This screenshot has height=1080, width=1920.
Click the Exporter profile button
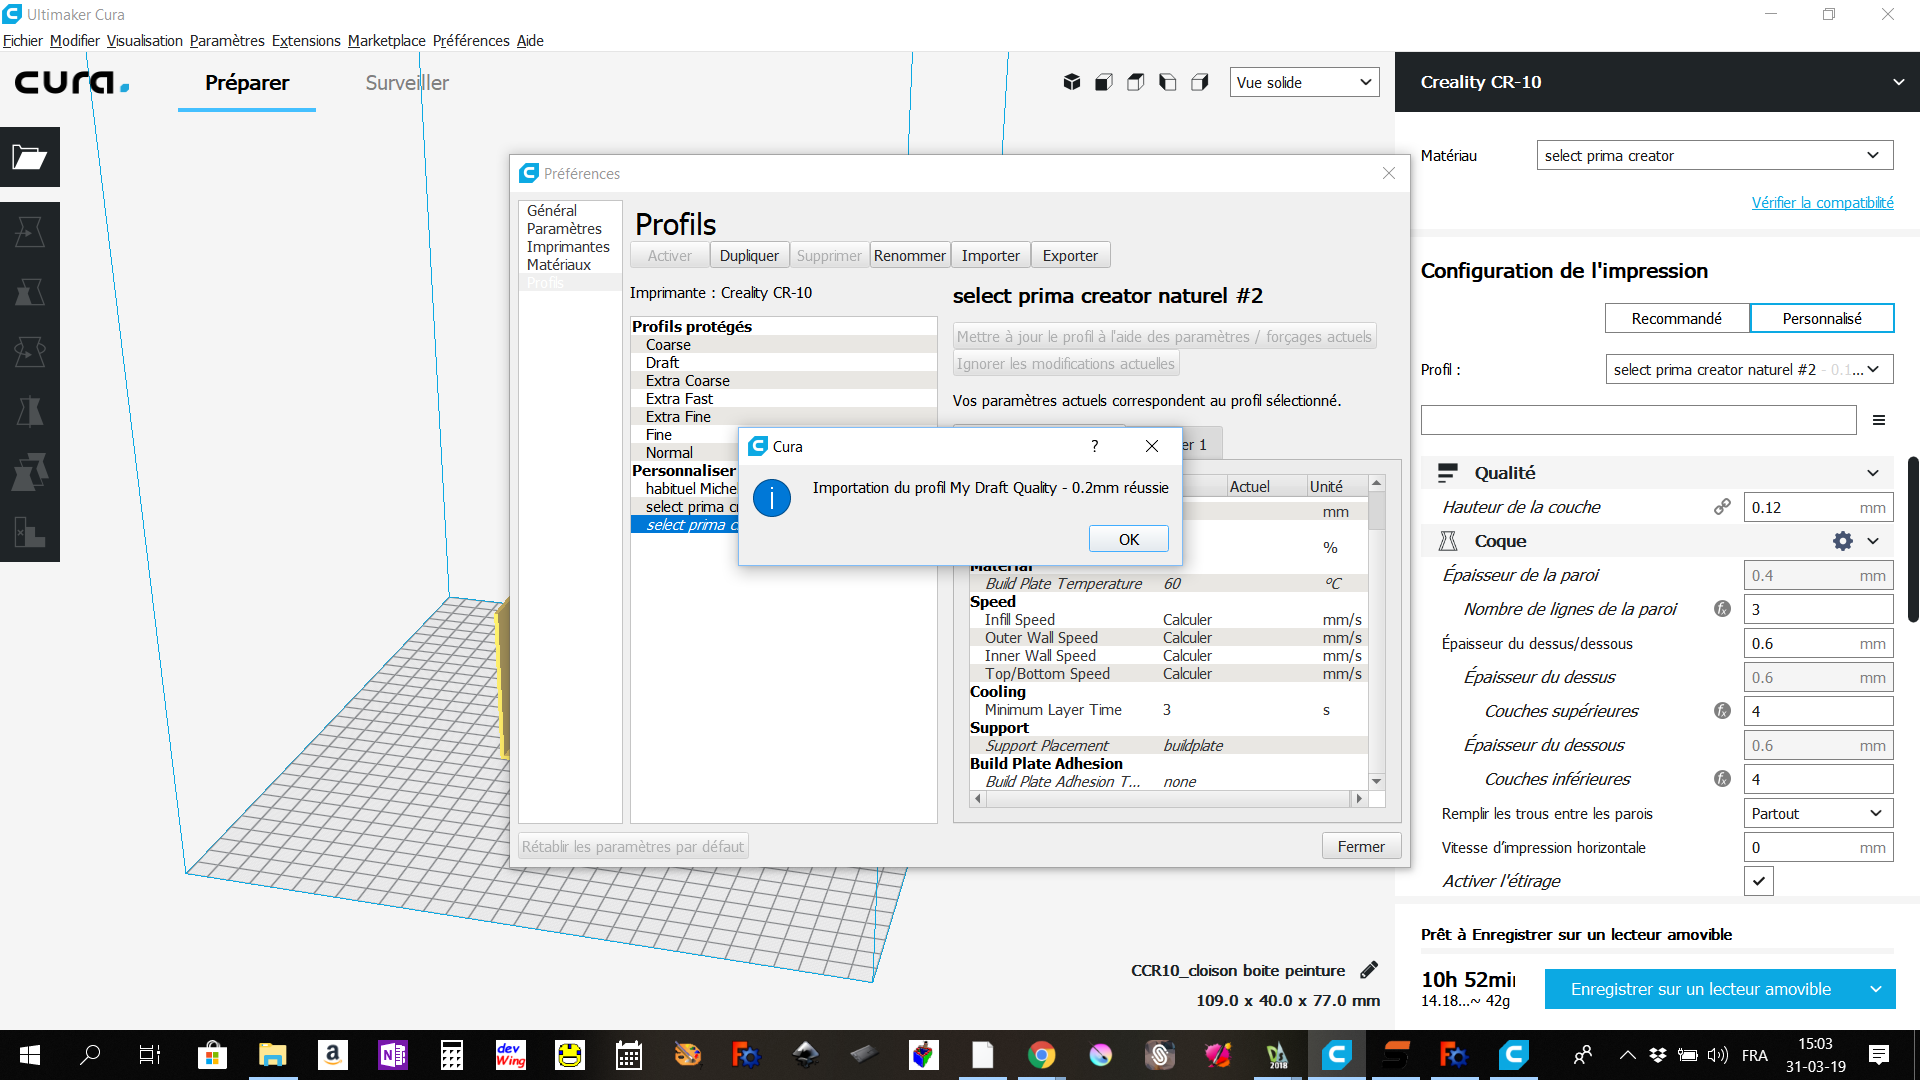[x=1070, y=255]
